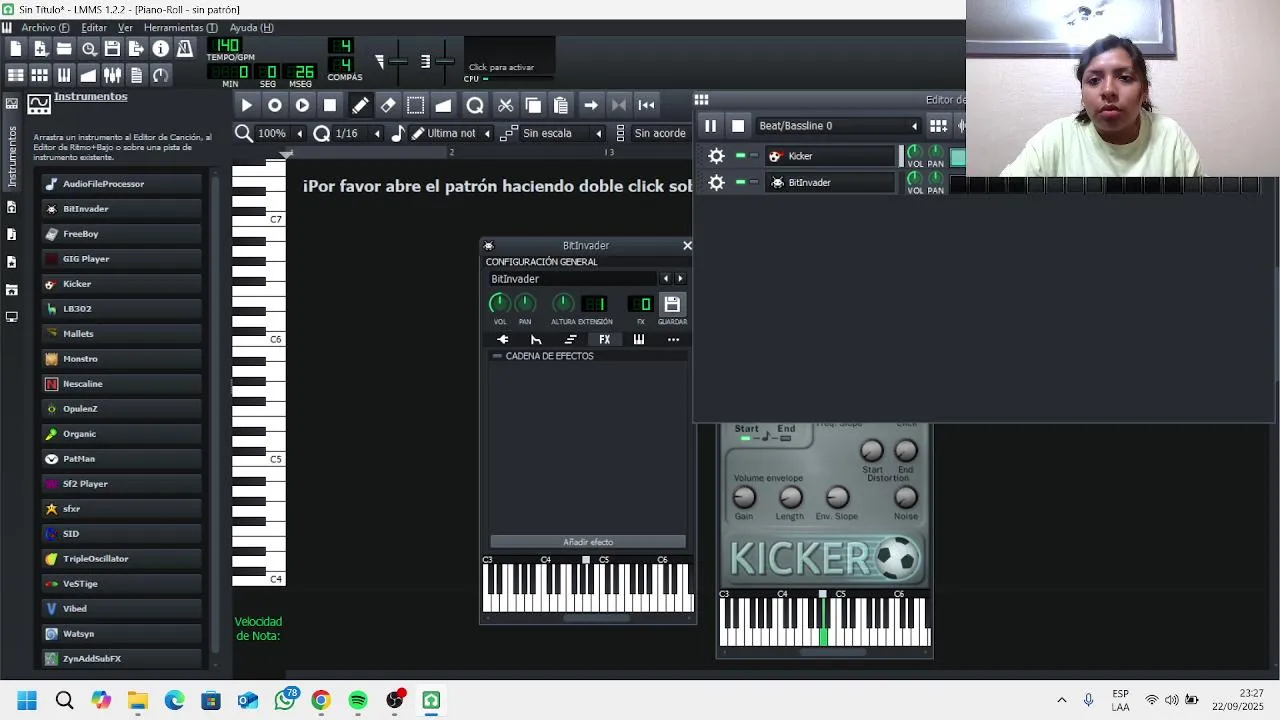Click the Export project icon
Viewport: 1280px width, 720px height.
136,49
